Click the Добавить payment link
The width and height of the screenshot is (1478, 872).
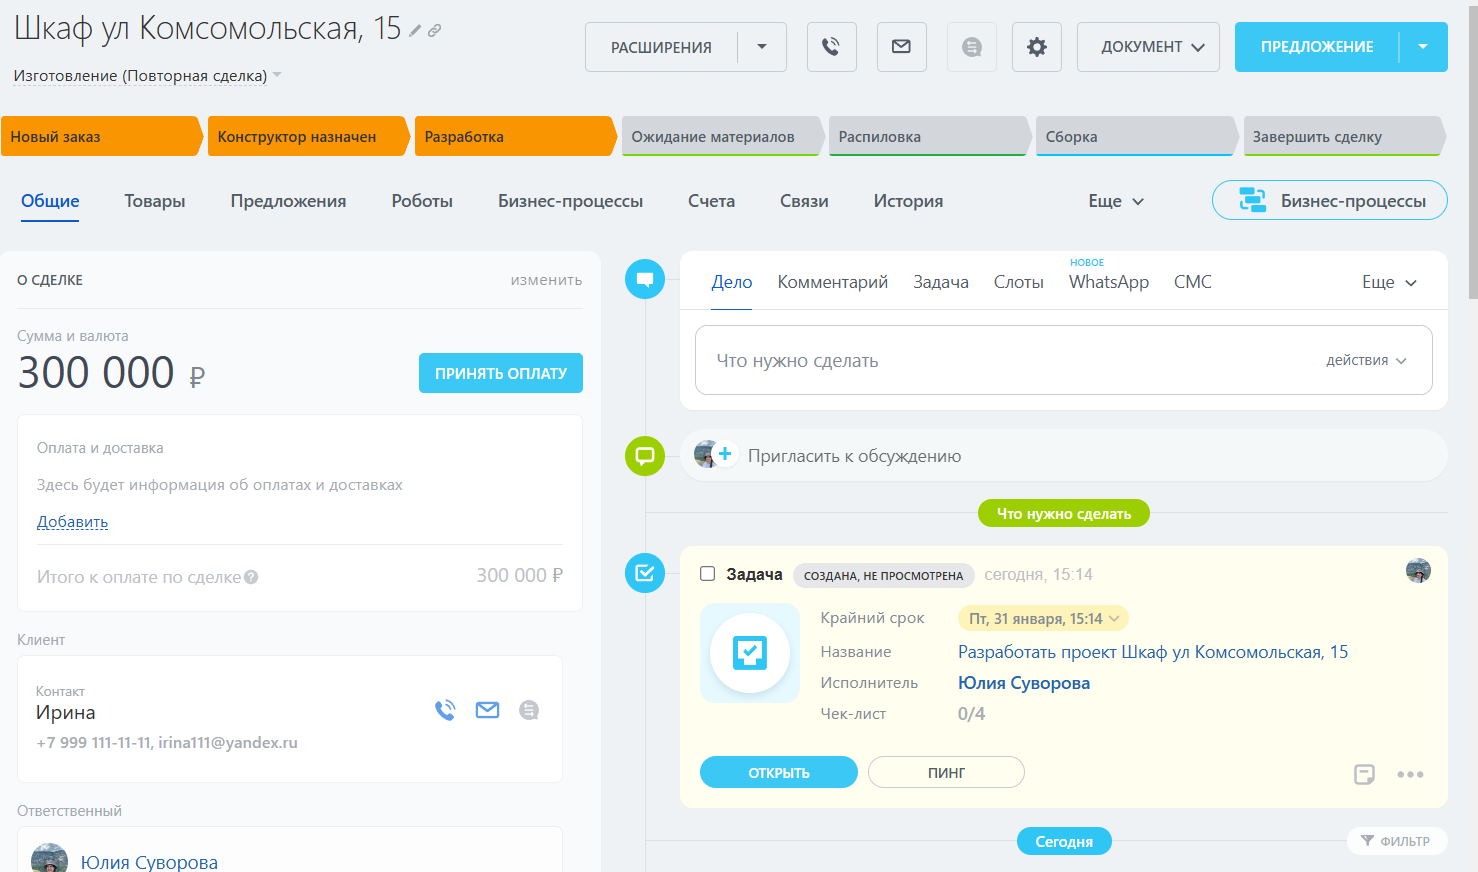pos(72,522)
